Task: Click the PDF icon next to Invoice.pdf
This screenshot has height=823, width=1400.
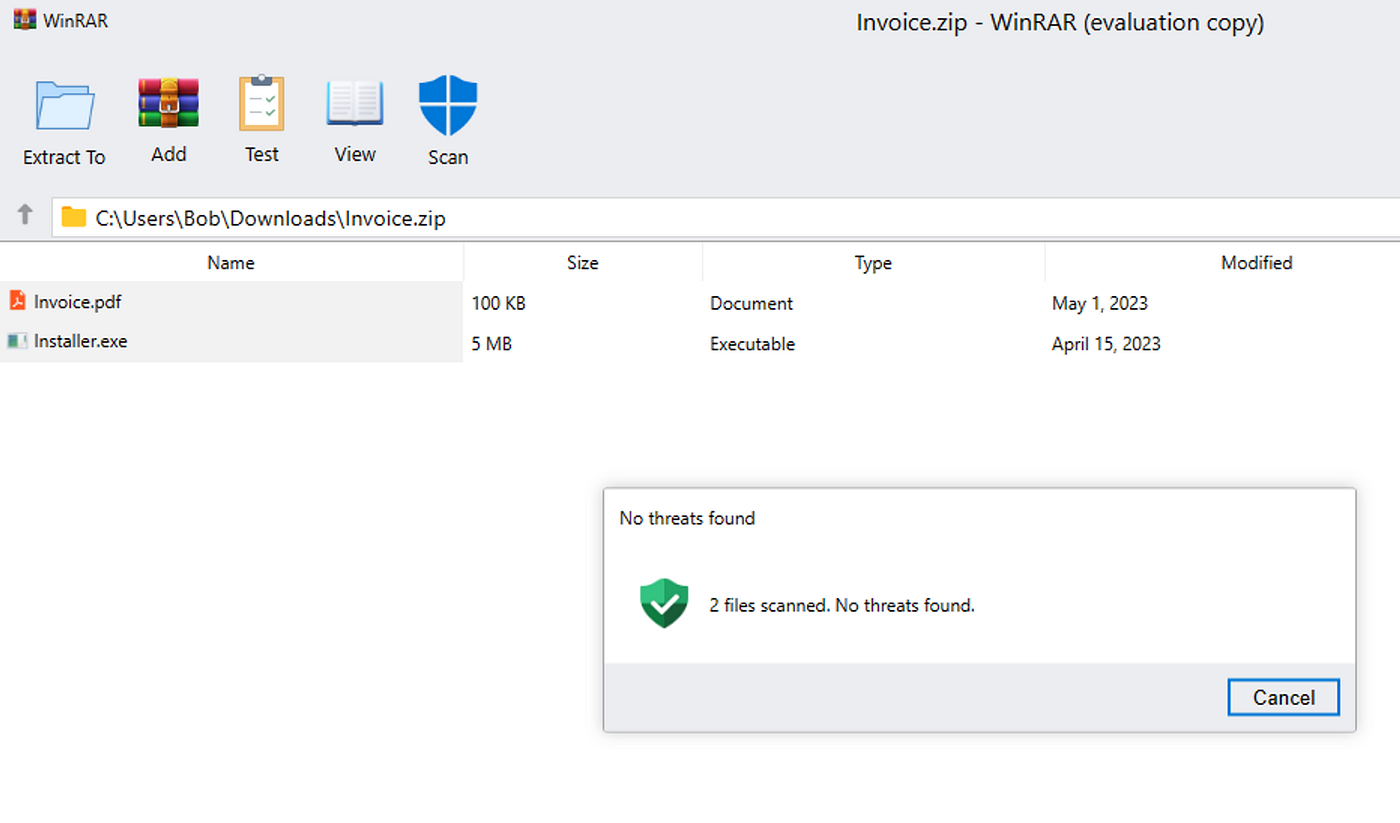Action: click(18, 301)
